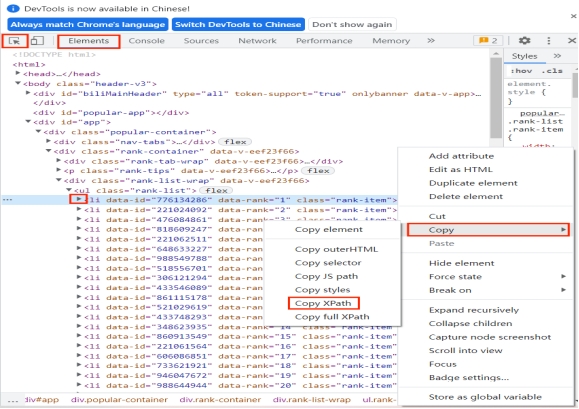Expand the rank-tab-wrap div node
The image size is (579, 409).
coord(59,161)
